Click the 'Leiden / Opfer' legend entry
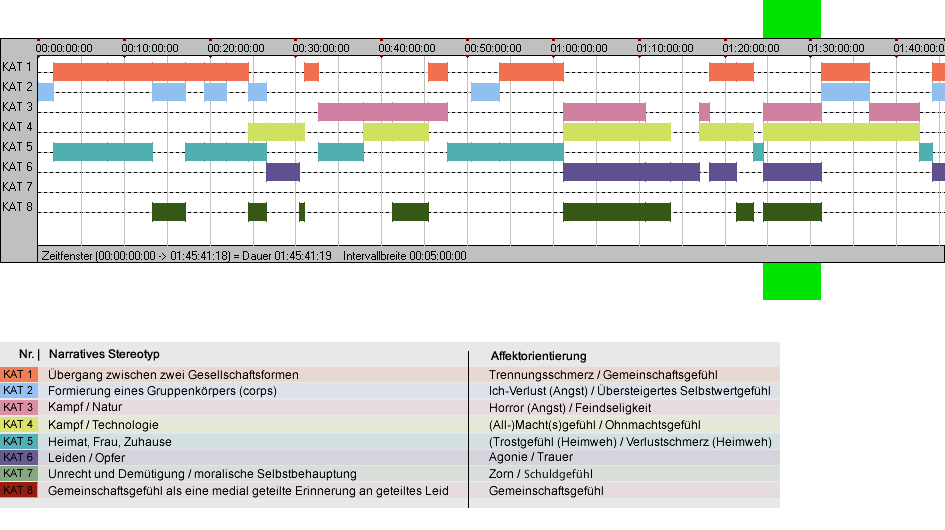The image size is (945, 530). coord(86,458)
